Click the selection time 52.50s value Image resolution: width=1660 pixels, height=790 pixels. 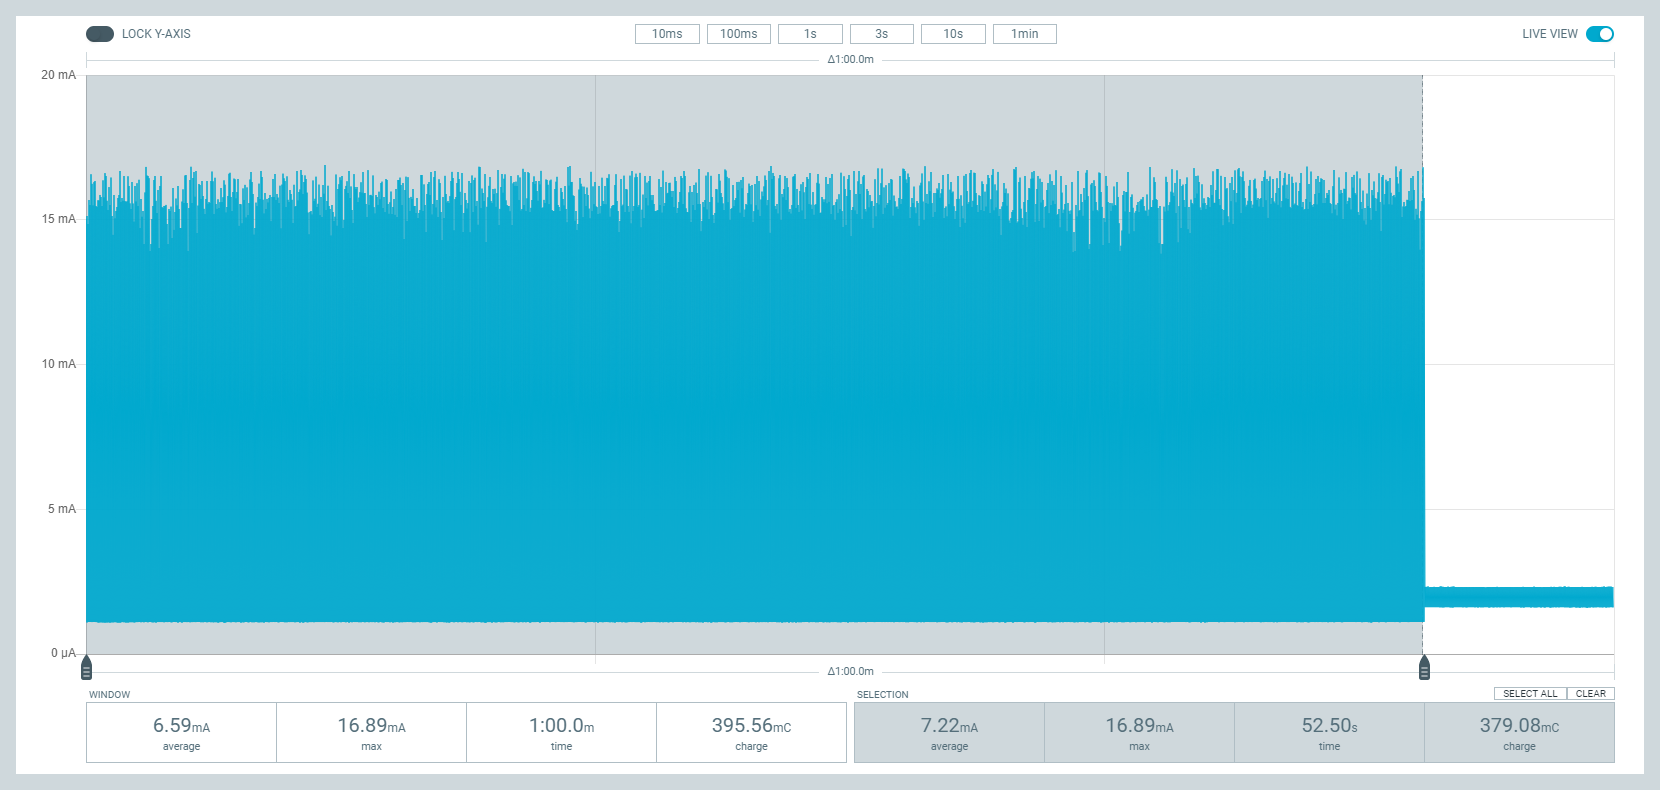pos(1329,726)
